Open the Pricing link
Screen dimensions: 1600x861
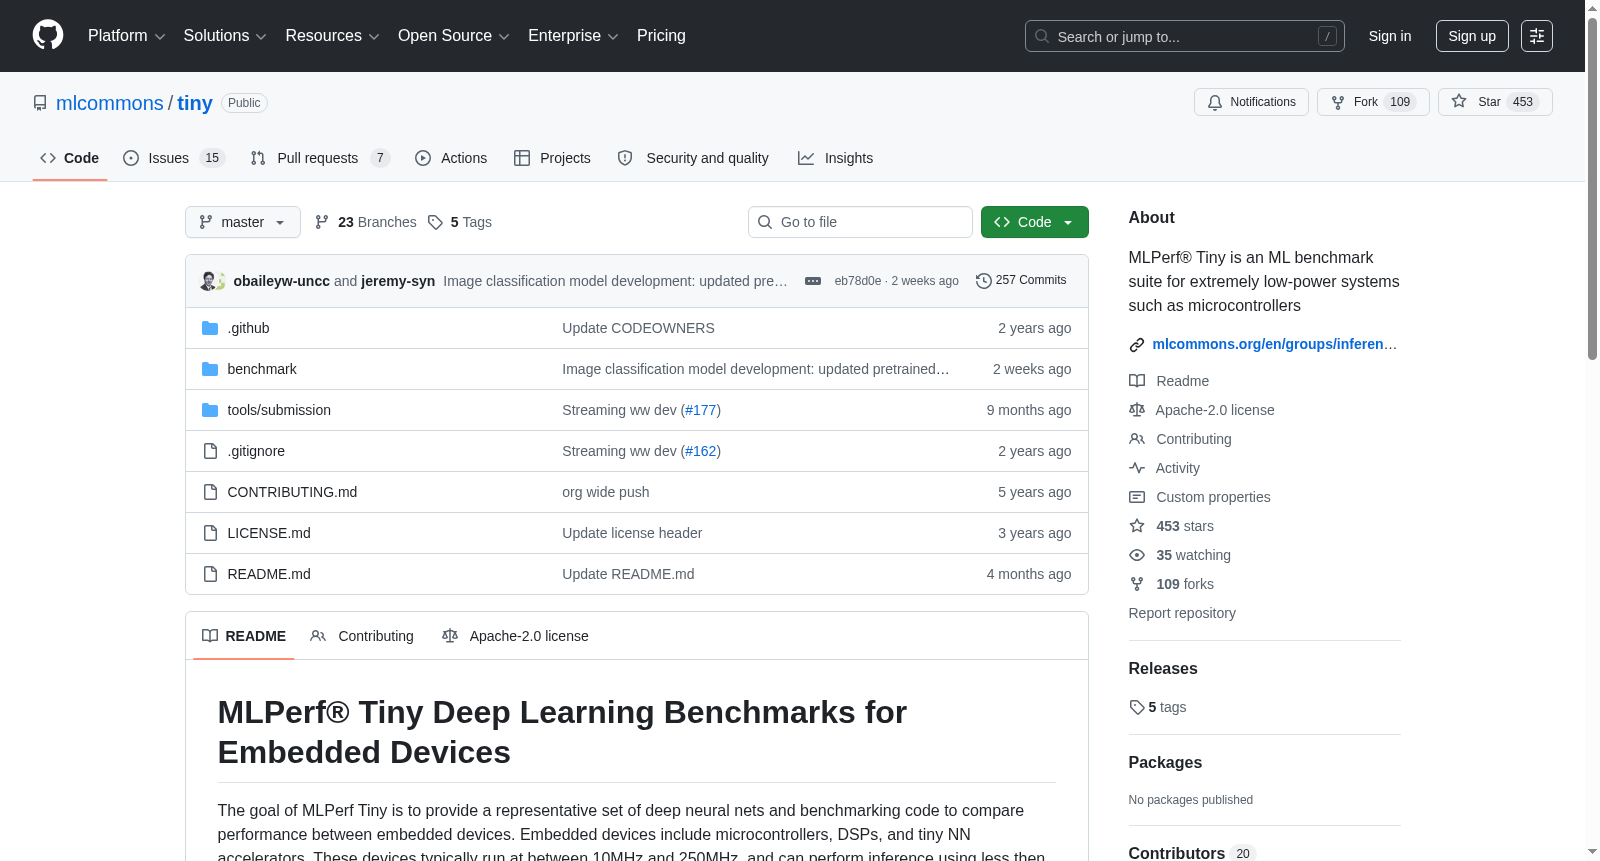tap(661, 36)
